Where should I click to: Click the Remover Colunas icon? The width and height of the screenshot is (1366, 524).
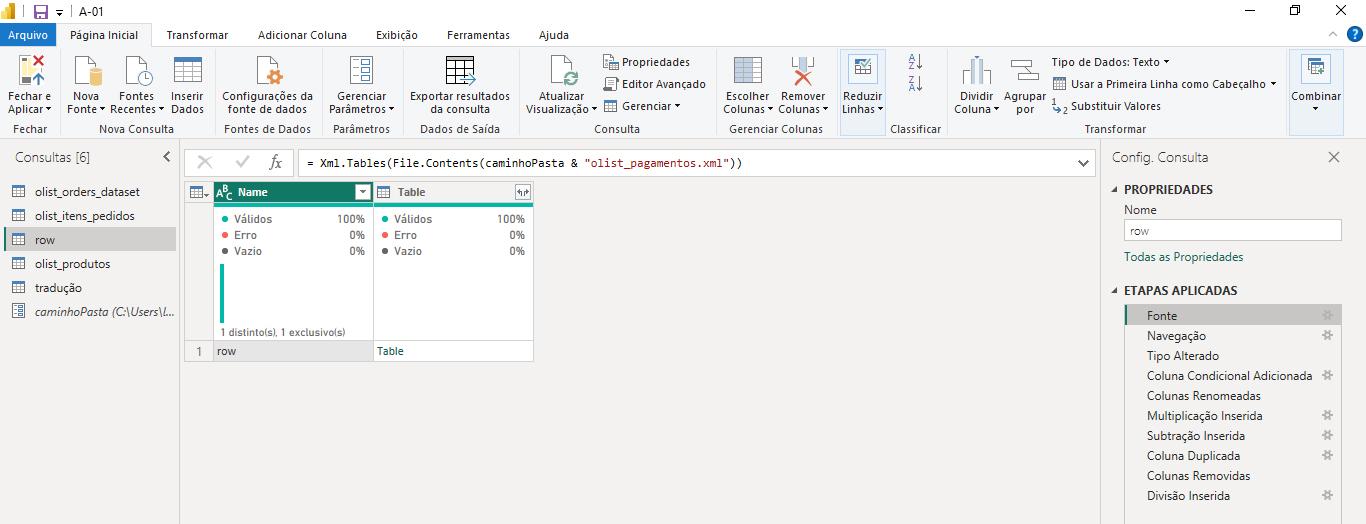802,71
